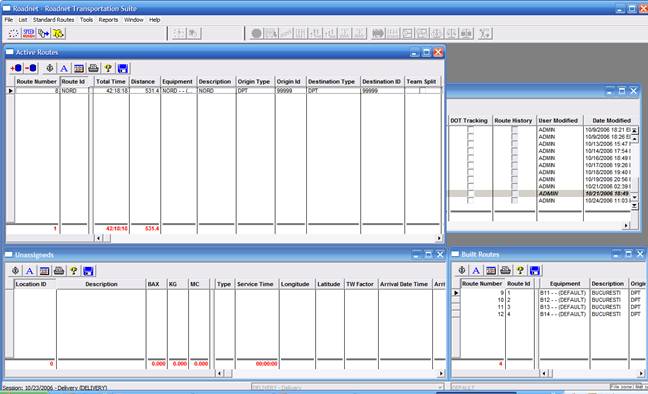
Task: Click the columns grid icon in Built Routes
Action: pyautogui.click(x=491, y=270)
